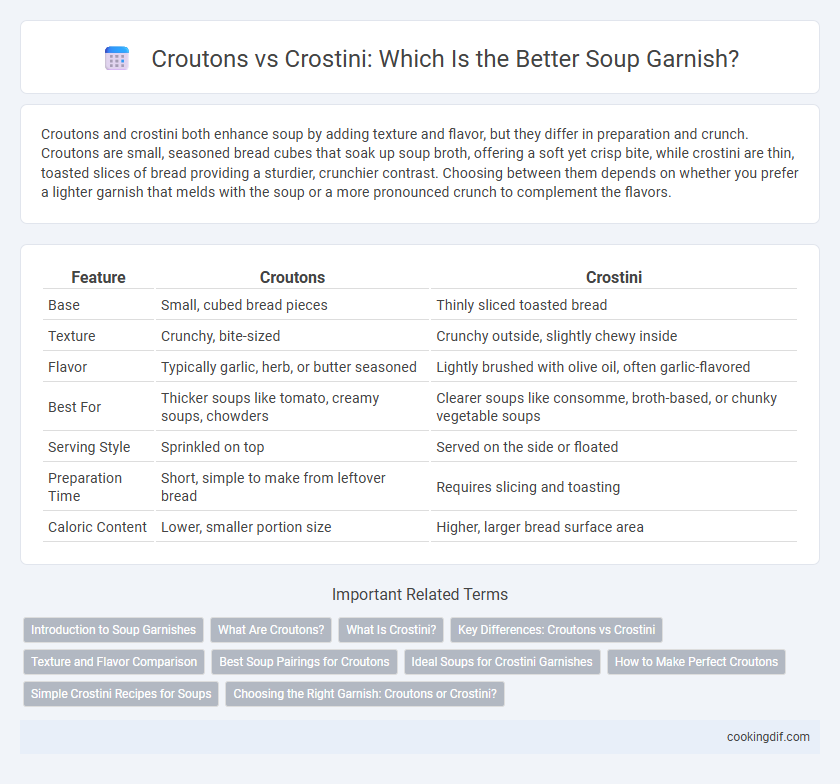This screenshot has width=840, height=784.
Task: Open Best Soup Pairings for Croutons tag
Action: tap(304, 662)
